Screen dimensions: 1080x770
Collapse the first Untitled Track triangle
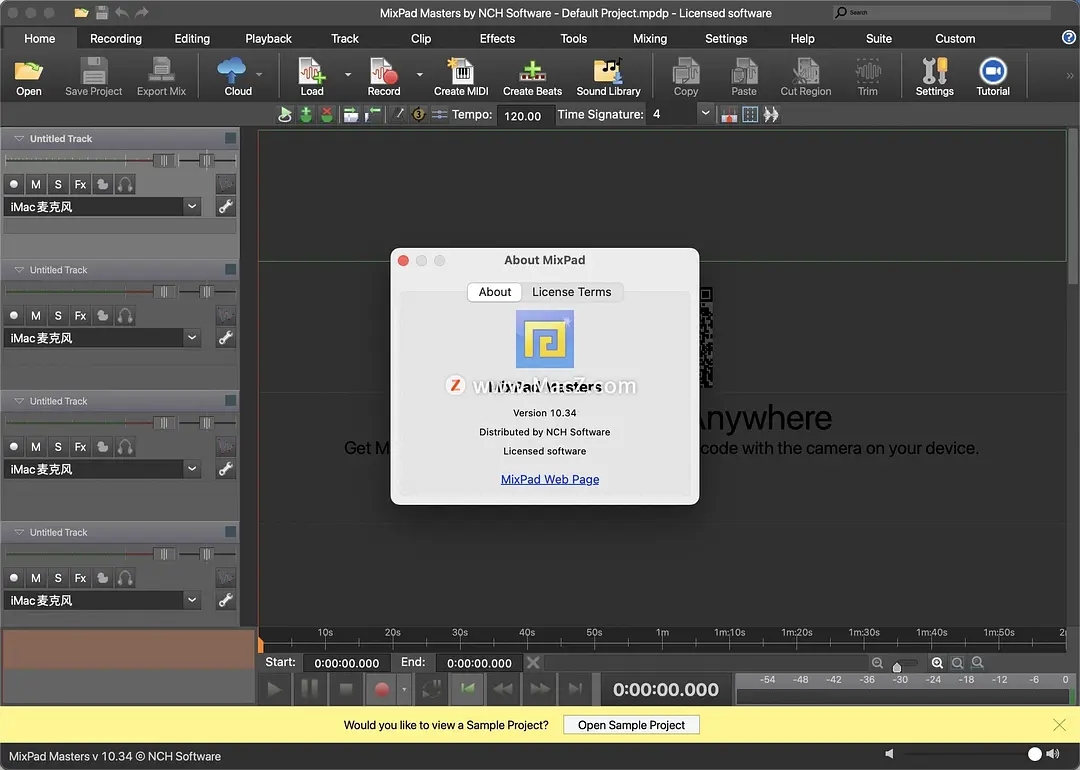[x=19, y=138]
